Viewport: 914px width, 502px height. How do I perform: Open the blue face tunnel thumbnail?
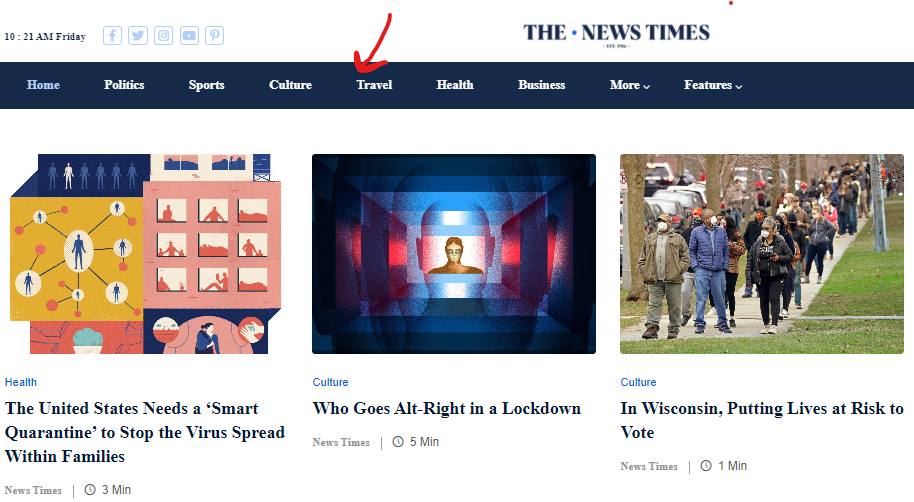[454, 254]
